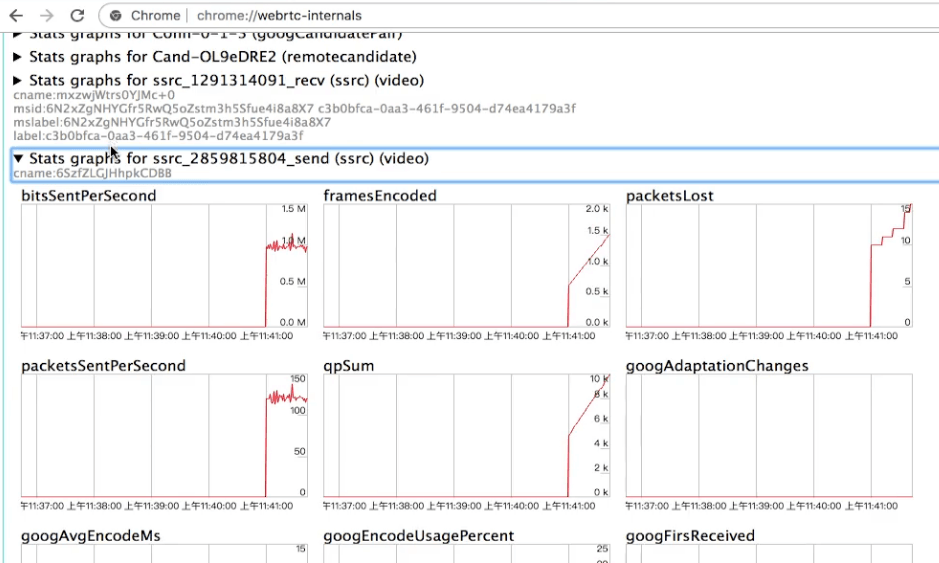Select the bitsSentPerSecond title text
The width and height of the screenshot is (939, 563).
[89, 196]
